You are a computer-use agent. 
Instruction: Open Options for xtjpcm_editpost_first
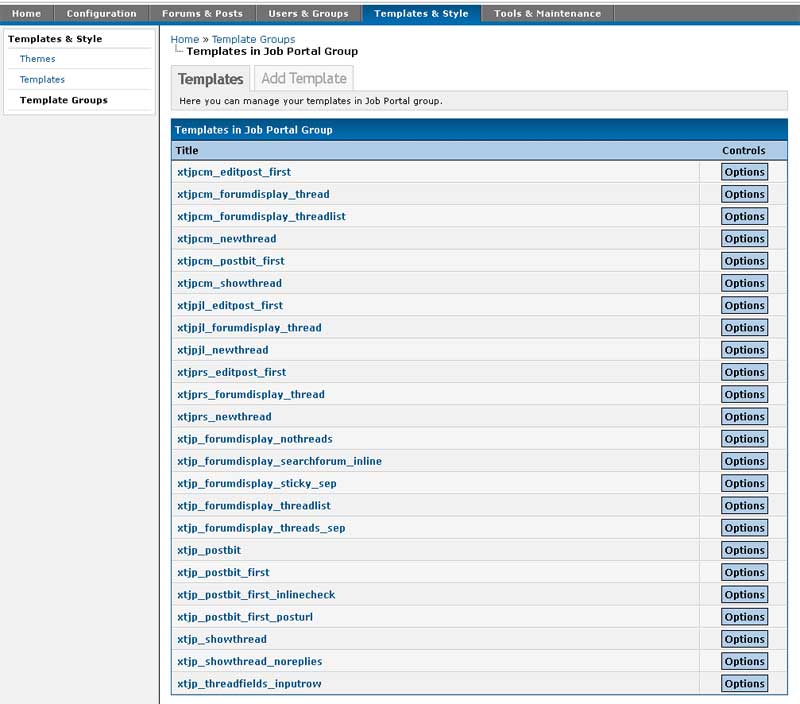pos(744,172)
